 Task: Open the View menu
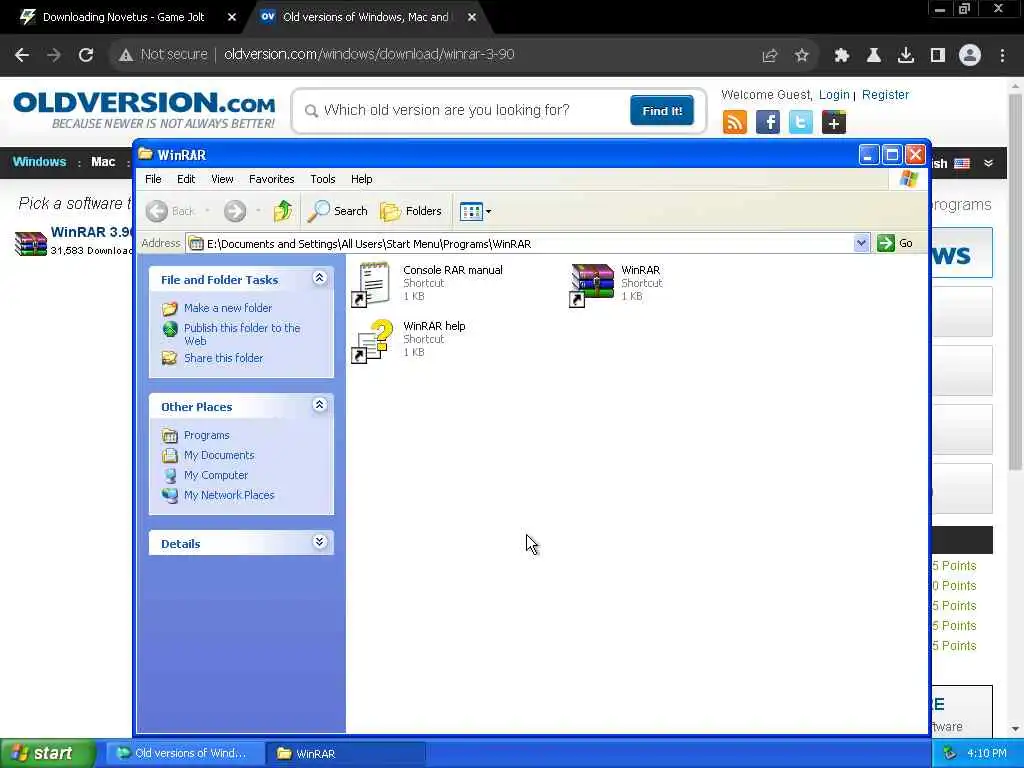click(x=222, y=179)
